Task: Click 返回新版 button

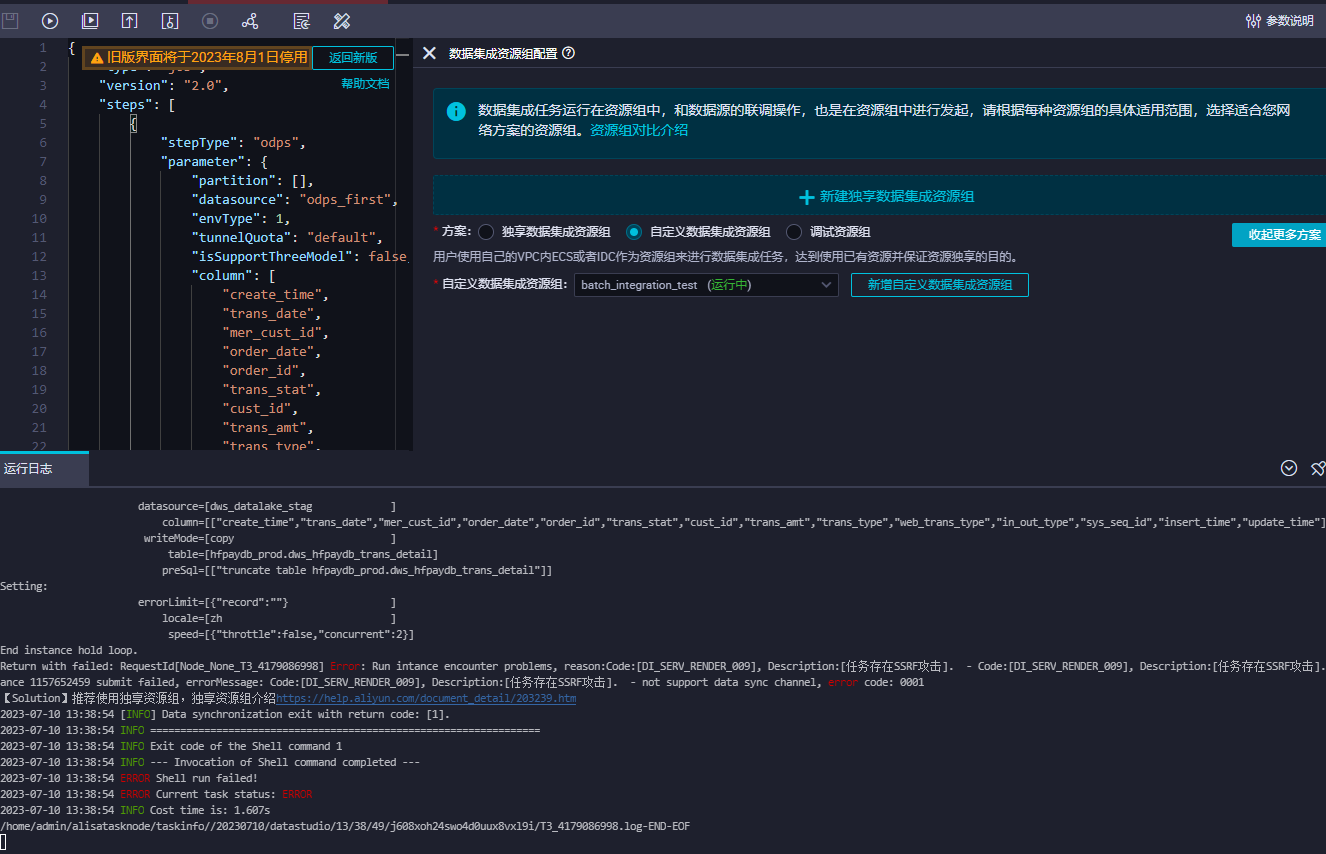Action: point(353,58)
